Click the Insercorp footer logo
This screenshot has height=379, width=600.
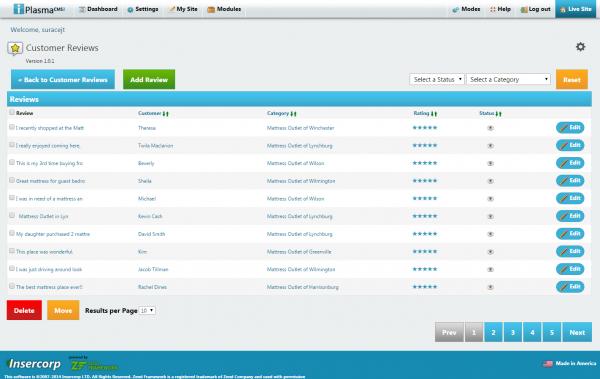(x=34, y=364)
